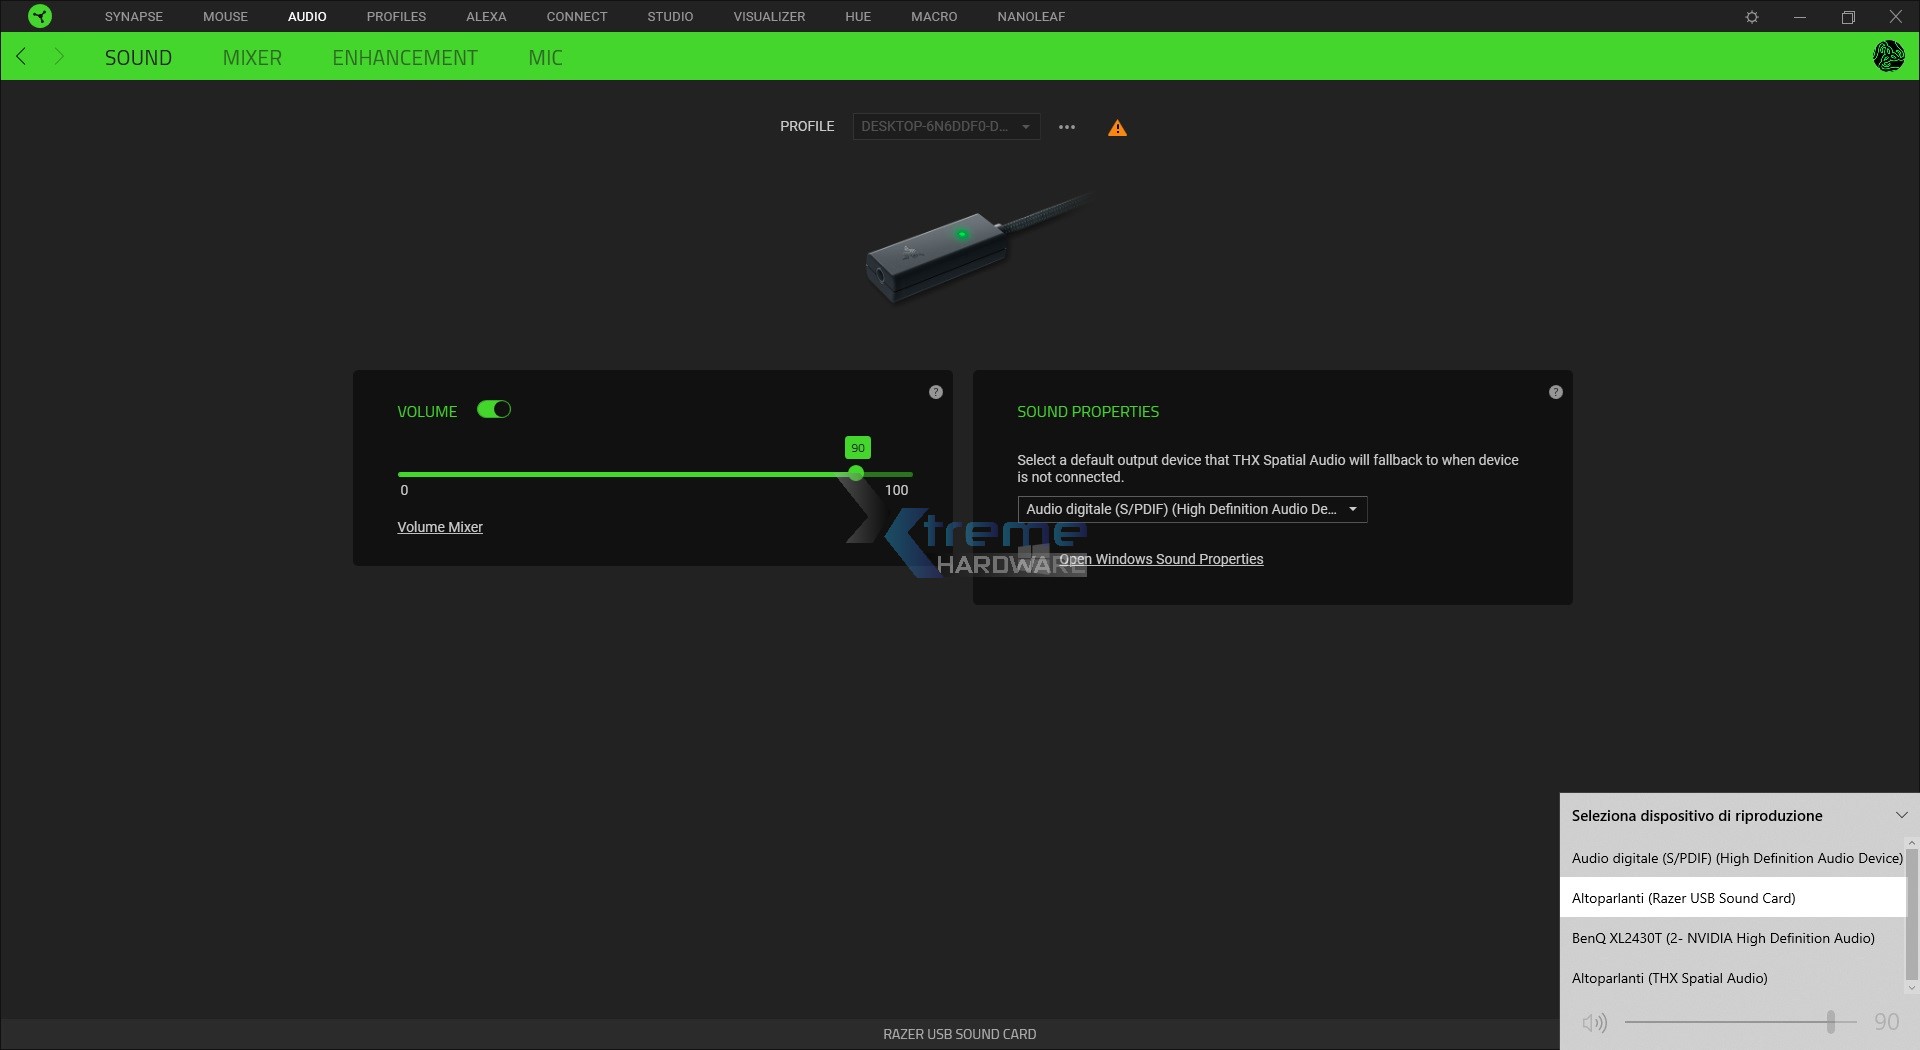Select Altoparlanti Razer USB Sound Card device
The image size is (1920, 1050).
[x=1683, y=897]
